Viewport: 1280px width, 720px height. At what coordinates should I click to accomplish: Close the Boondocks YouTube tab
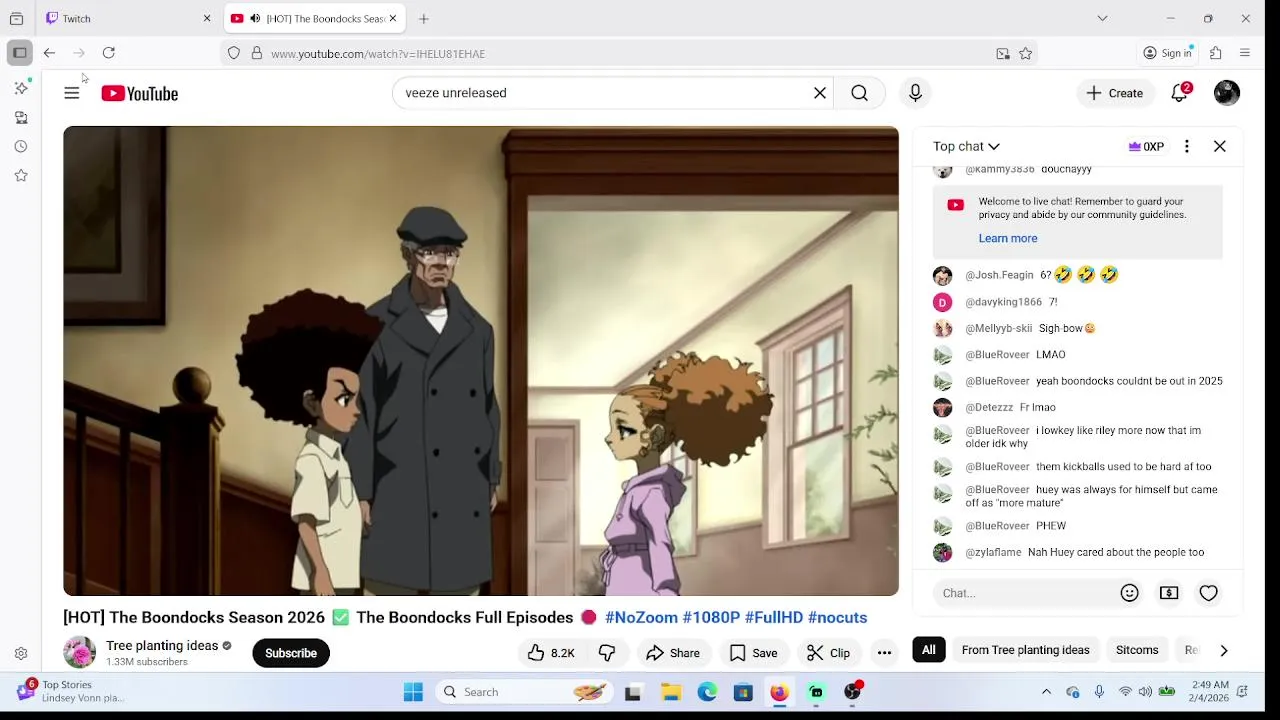point(392,18)
